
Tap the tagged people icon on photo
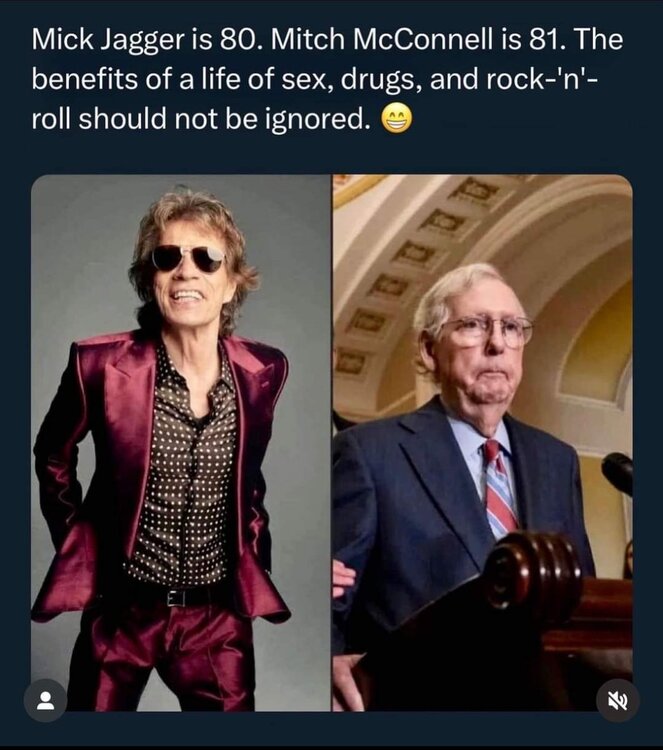tap(45, 701)
